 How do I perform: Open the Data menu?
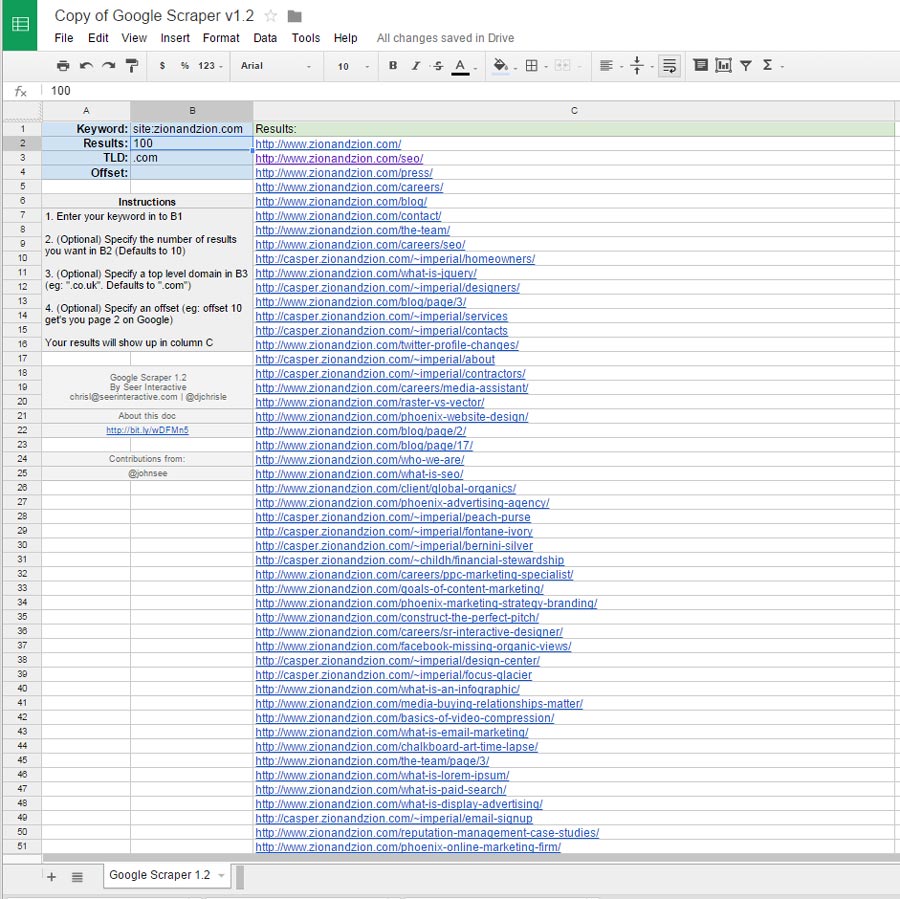(265, 38)
